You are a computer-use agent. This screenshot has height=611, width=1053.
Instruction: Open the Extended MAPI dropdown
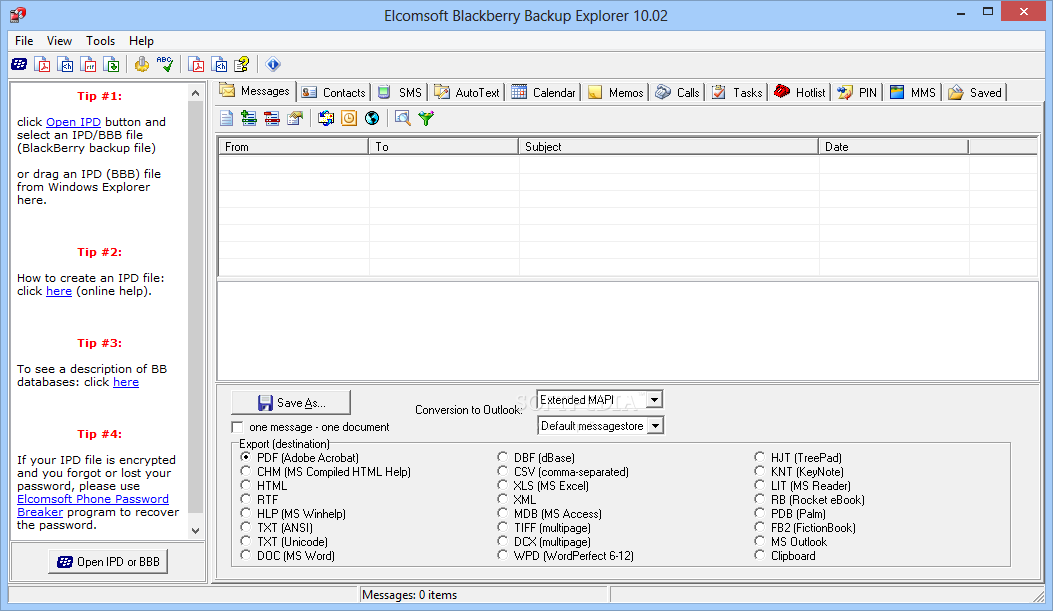655,400
